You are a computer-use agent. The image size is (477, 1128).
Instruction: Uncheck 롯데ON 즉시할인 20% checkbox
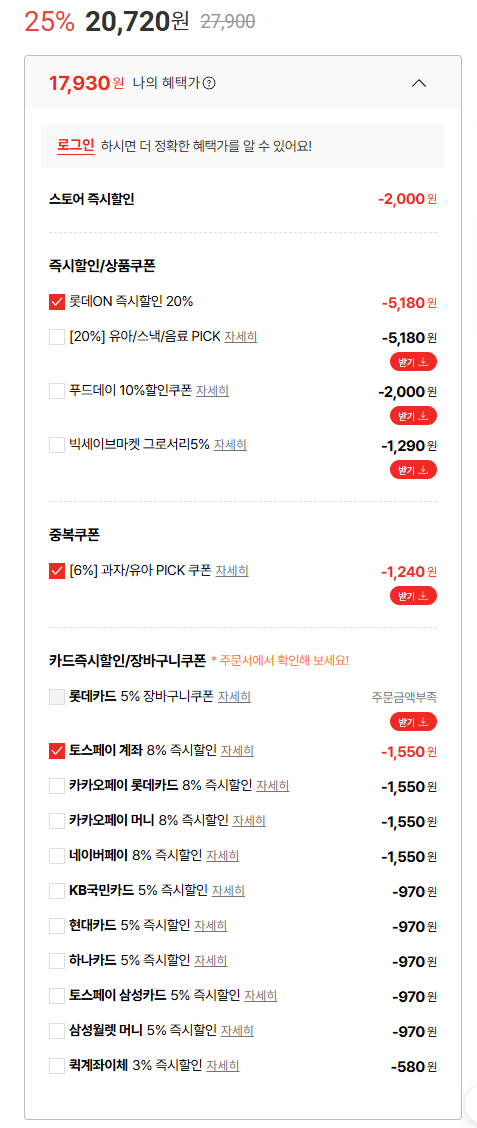tap(57, 301)
